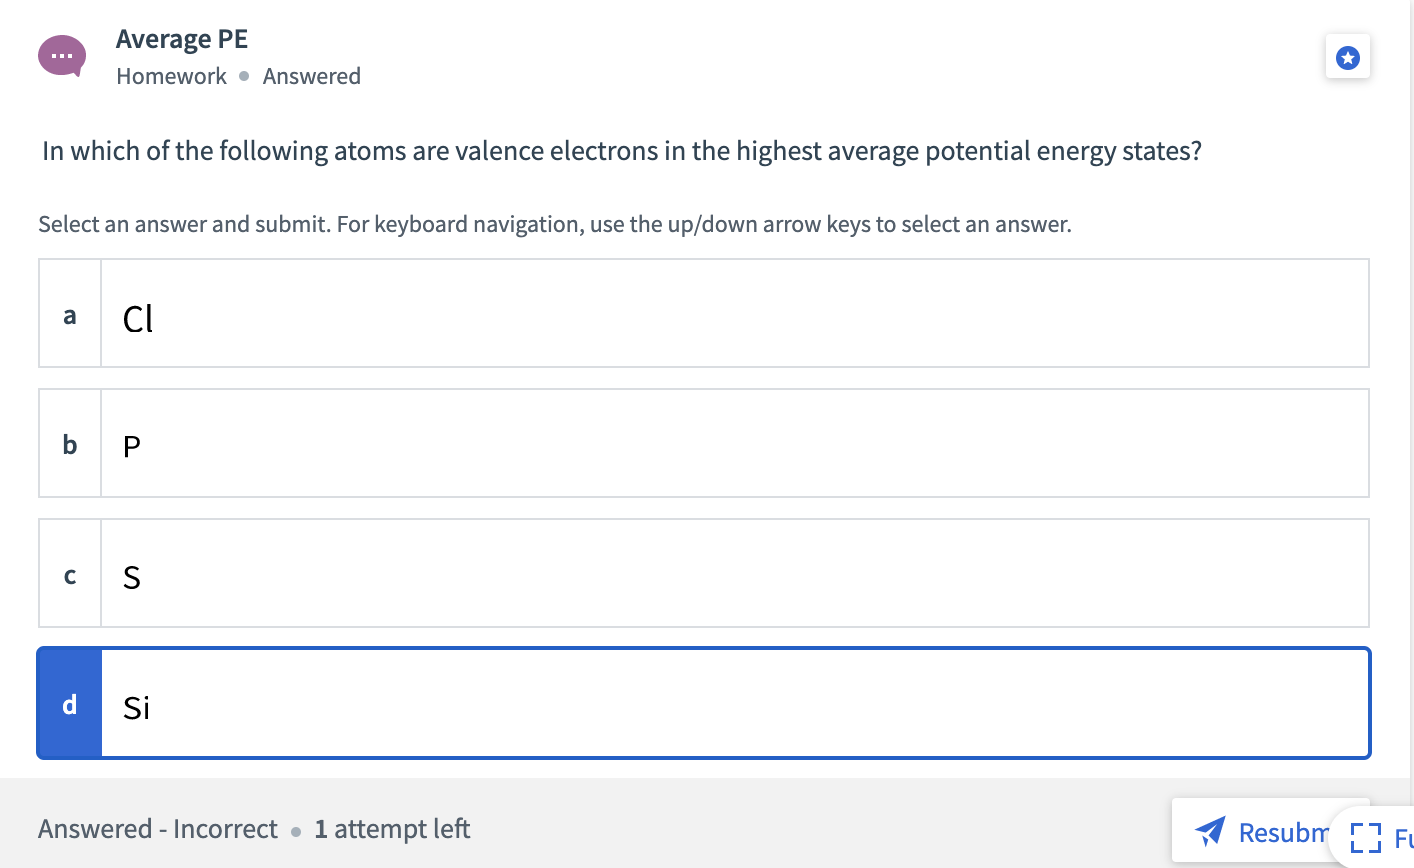Click the ellipsis inside the purple chat icon
The image size is (1414, 868).
coord(61,55)
